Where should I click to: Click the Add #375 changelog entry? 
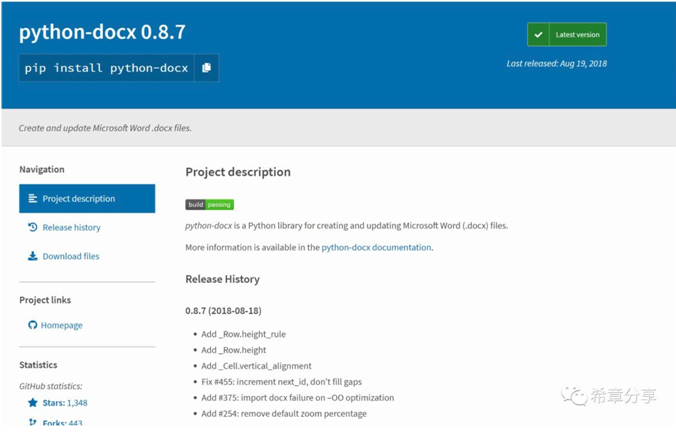(297, 398)
